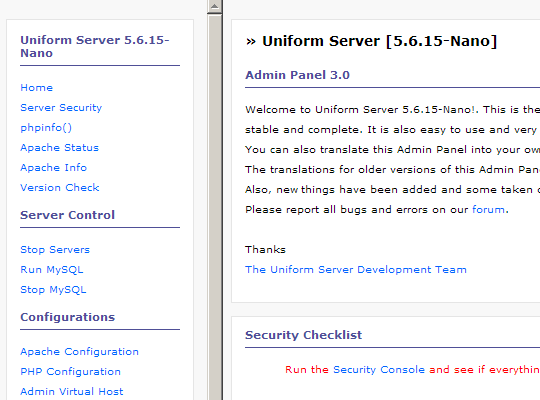Open Admin Virtual Host link
This screenshot has height=400, width=540.
click(72, 392)
